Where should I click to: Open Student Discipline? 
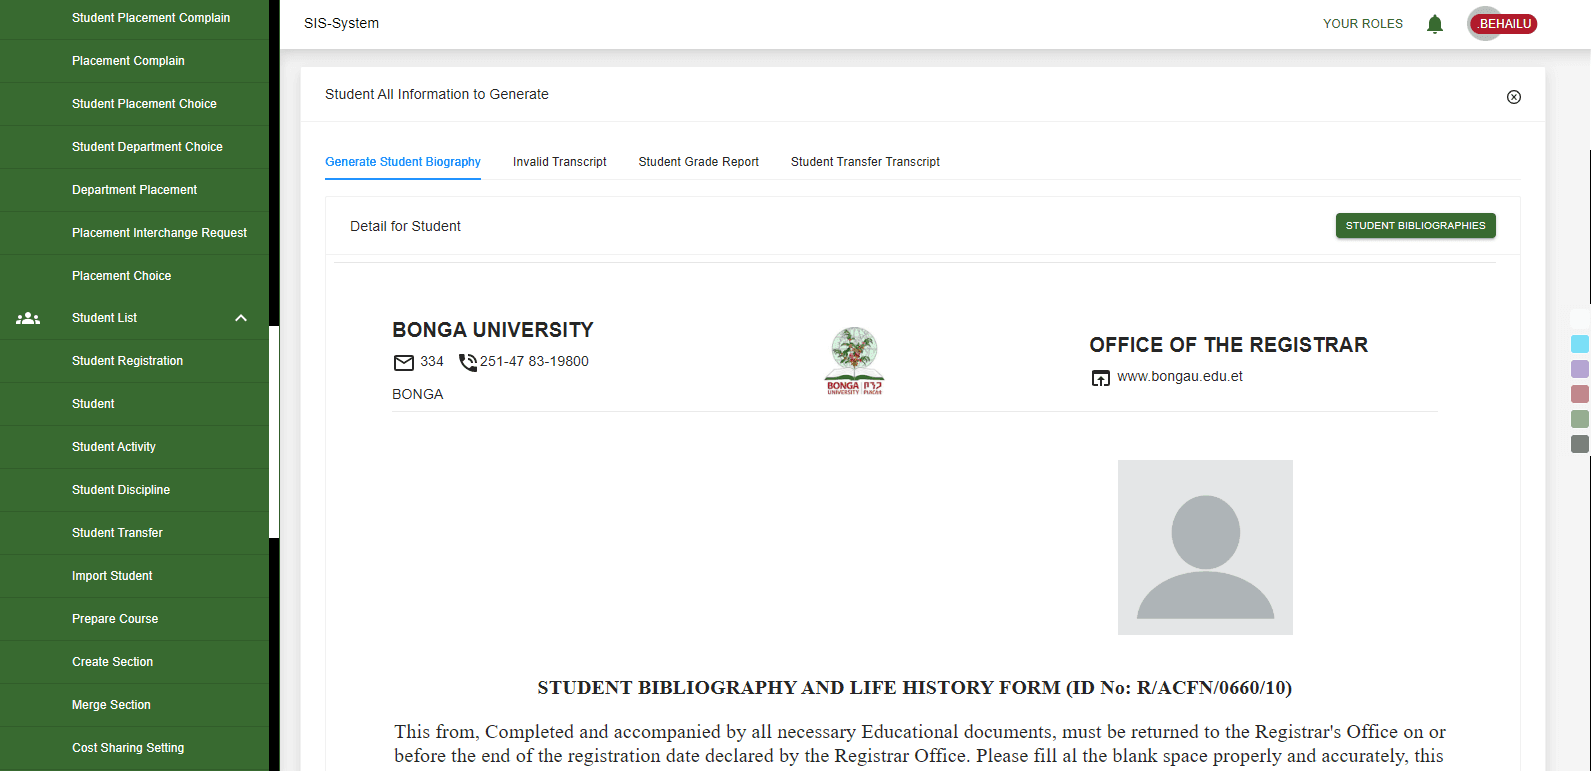point(134,490)
